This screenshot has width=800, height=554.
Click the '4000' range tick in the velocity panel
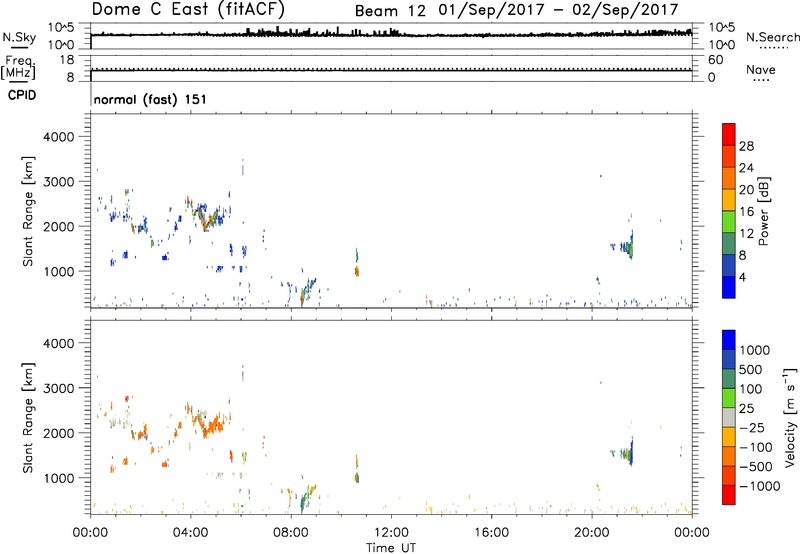(59, 343)
